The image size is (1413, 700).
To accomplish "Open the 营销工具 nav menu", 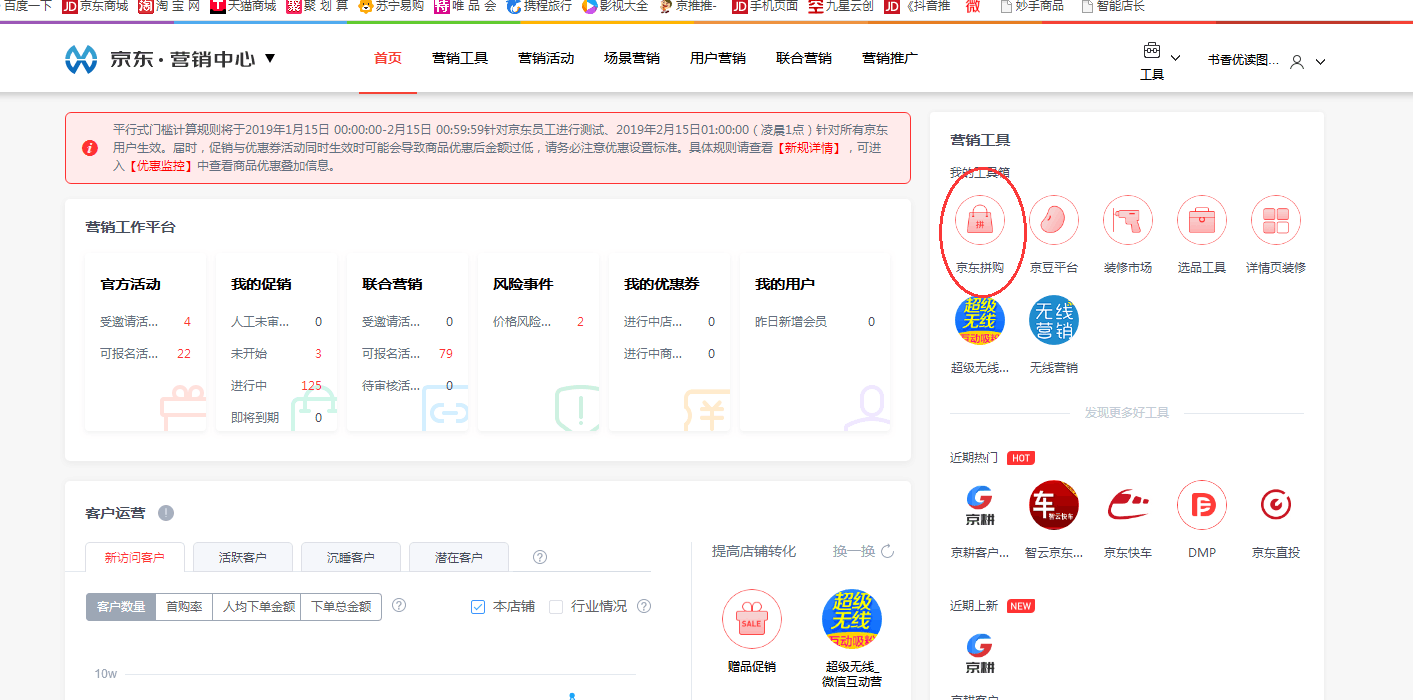I will coord(460,58).
